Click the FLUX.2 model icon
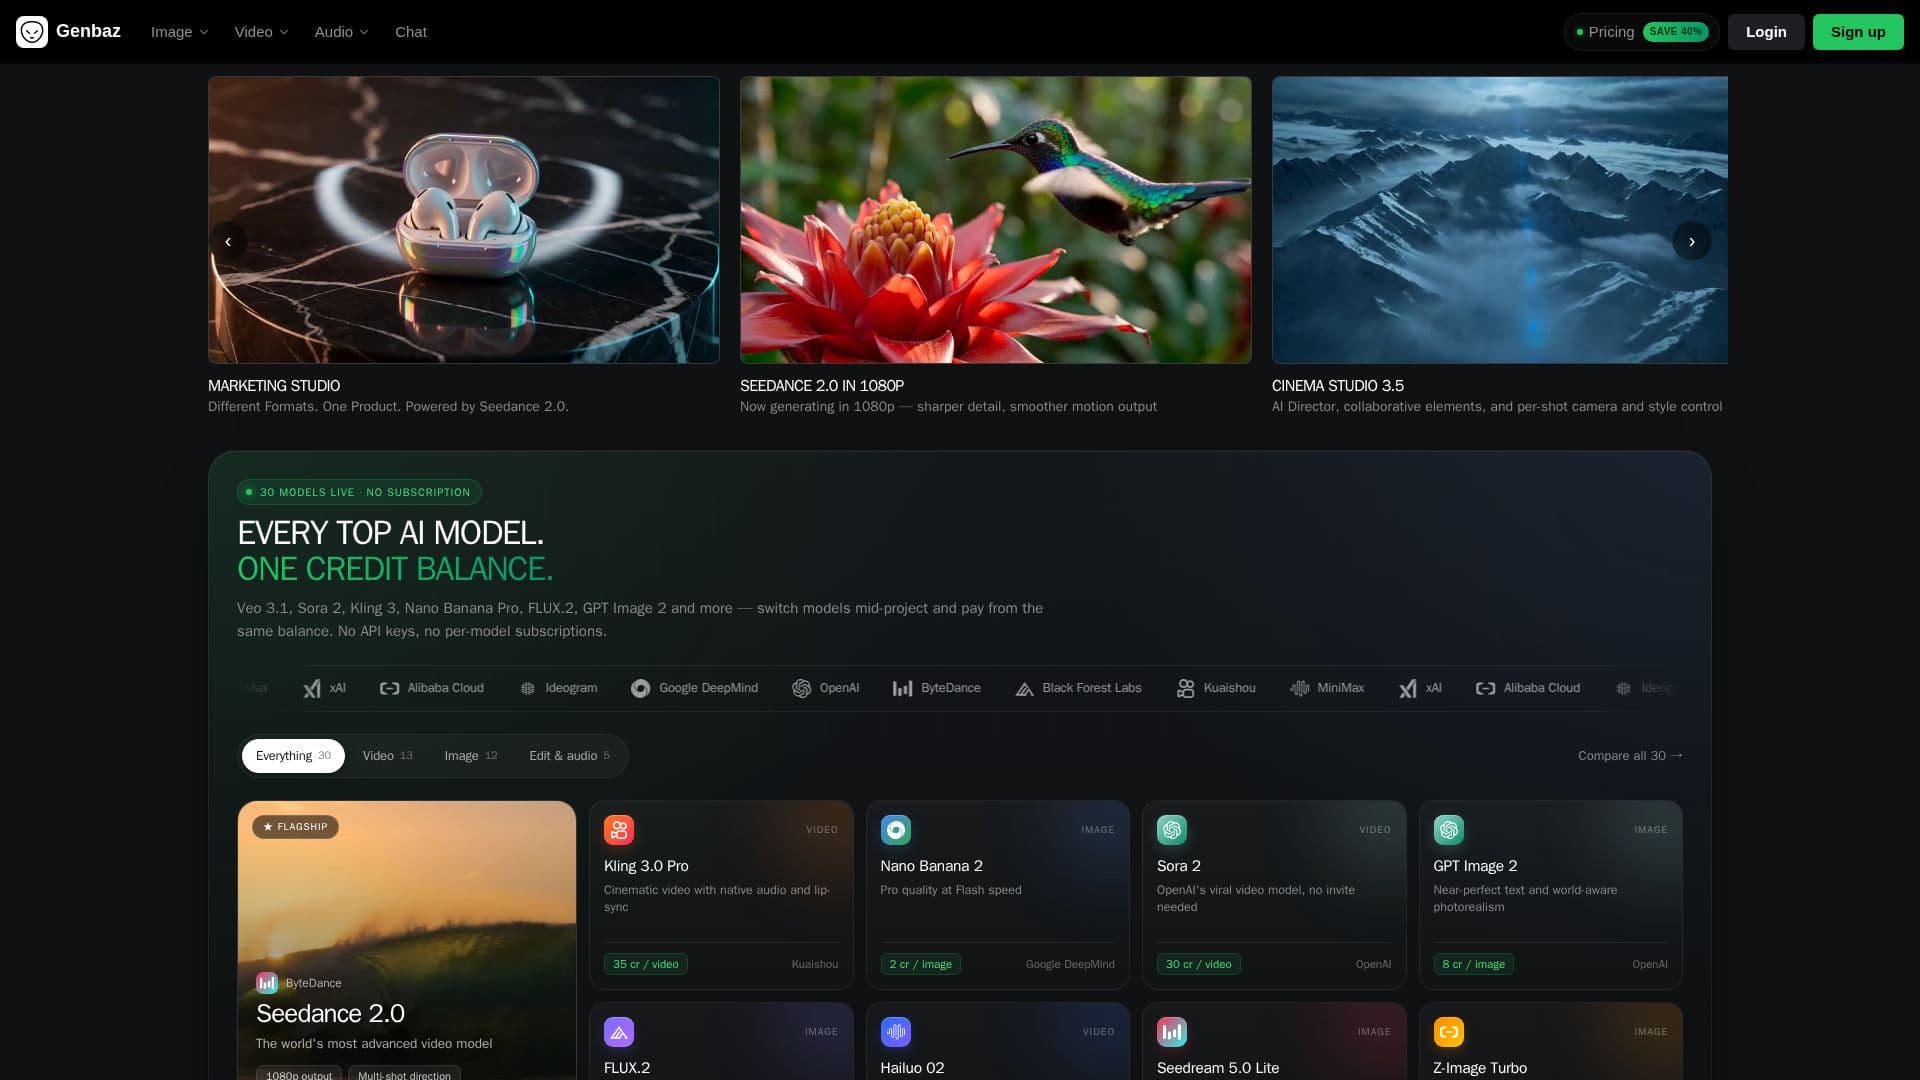This screenshot has width=1920, height=1080. click(619, 1032)
